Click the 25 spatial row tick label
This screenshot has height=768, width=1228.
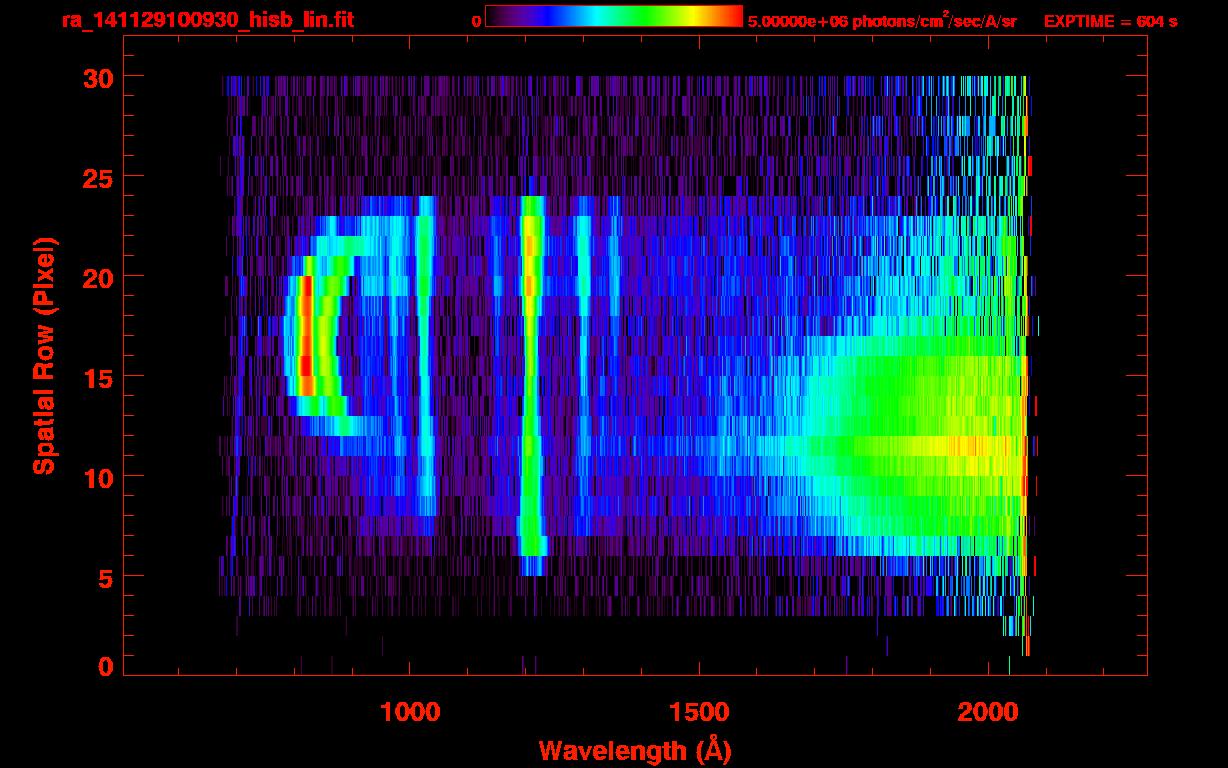pos(99,177)
